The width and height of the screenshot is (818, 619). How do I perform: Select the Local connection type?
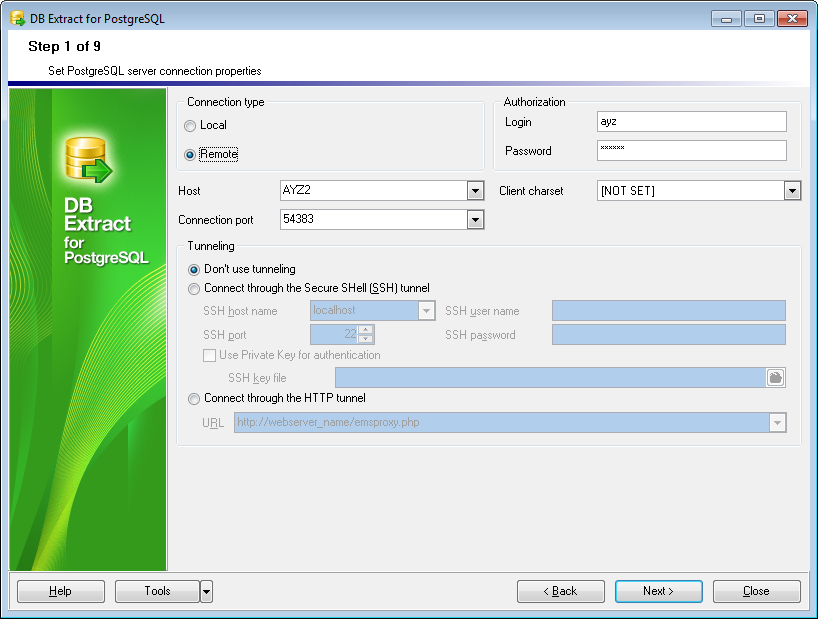pyautogui.click(x=190, y=126)
